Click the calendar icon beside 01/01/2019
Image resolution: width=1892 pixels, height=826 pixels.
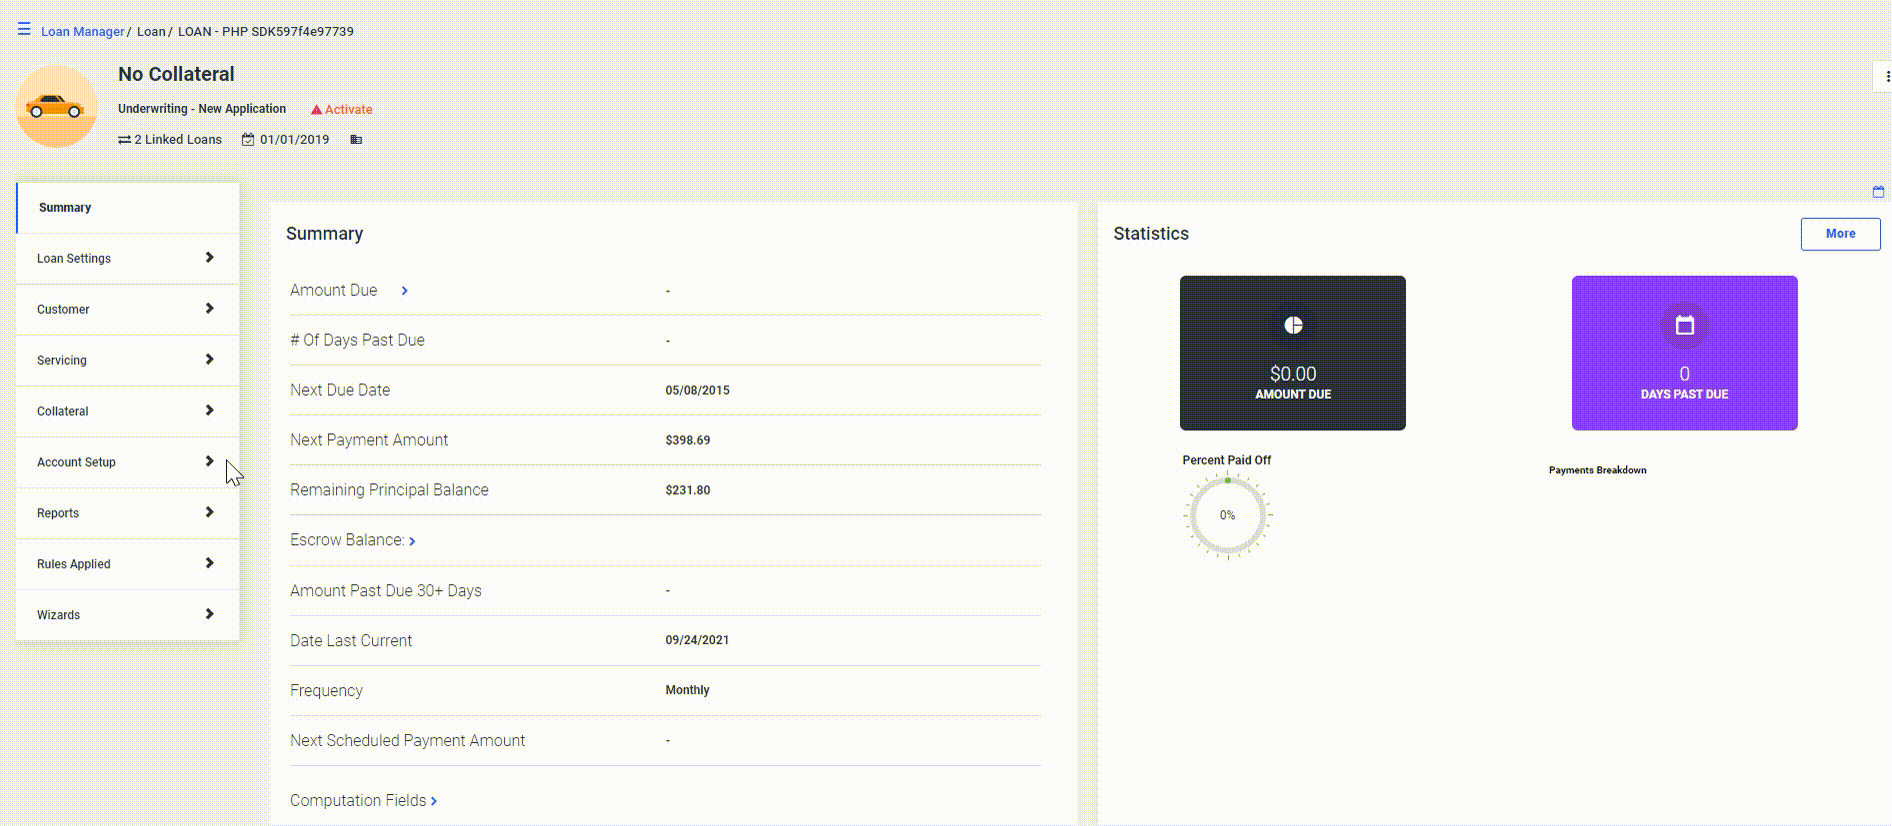[248, 140]
